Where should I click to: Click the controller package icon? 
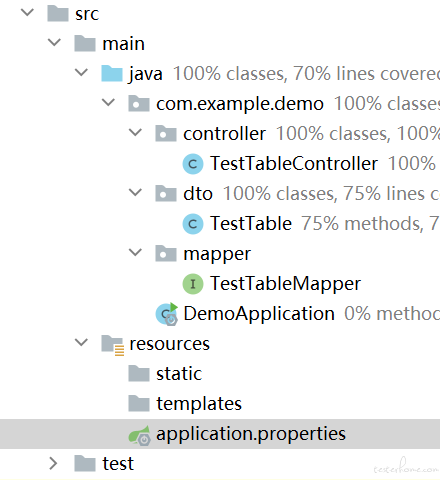(x=166, y=134)
